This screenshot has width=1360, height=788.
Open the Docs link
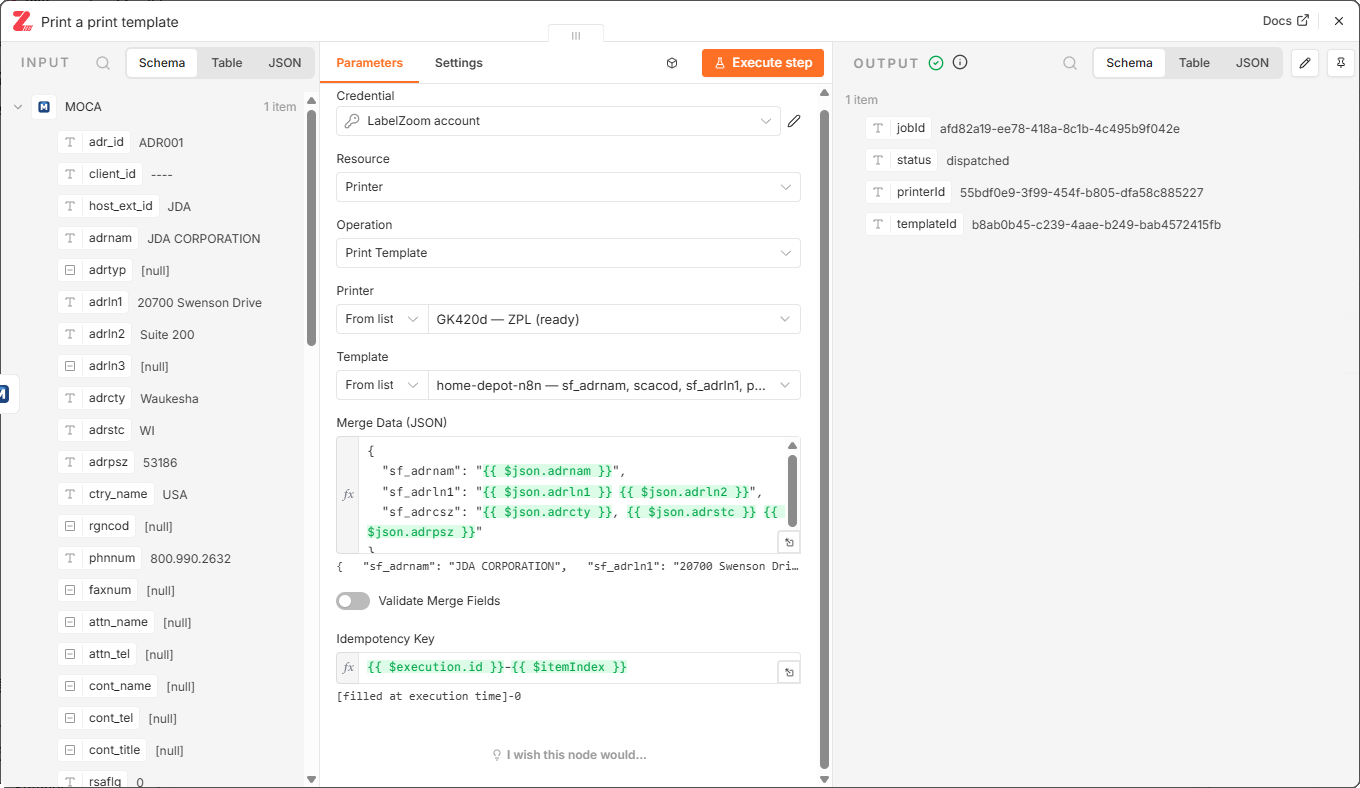click(1286, 21)
